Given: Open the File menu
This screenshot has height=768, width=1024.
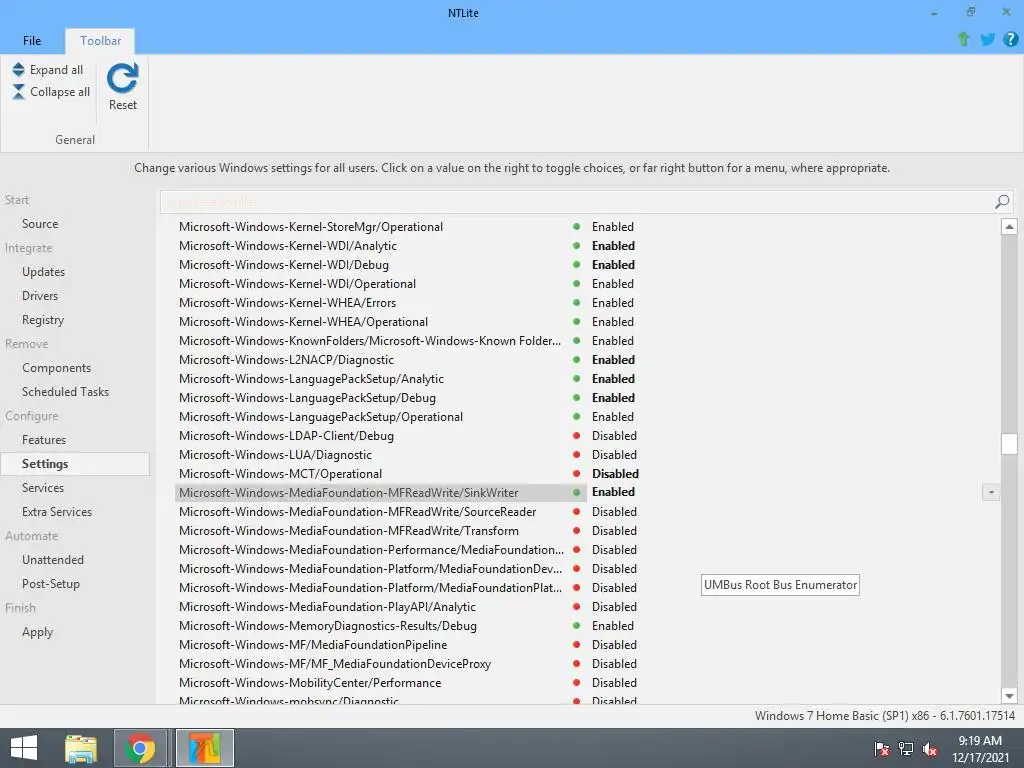Looking at the screenshot, I should [32, 40].
